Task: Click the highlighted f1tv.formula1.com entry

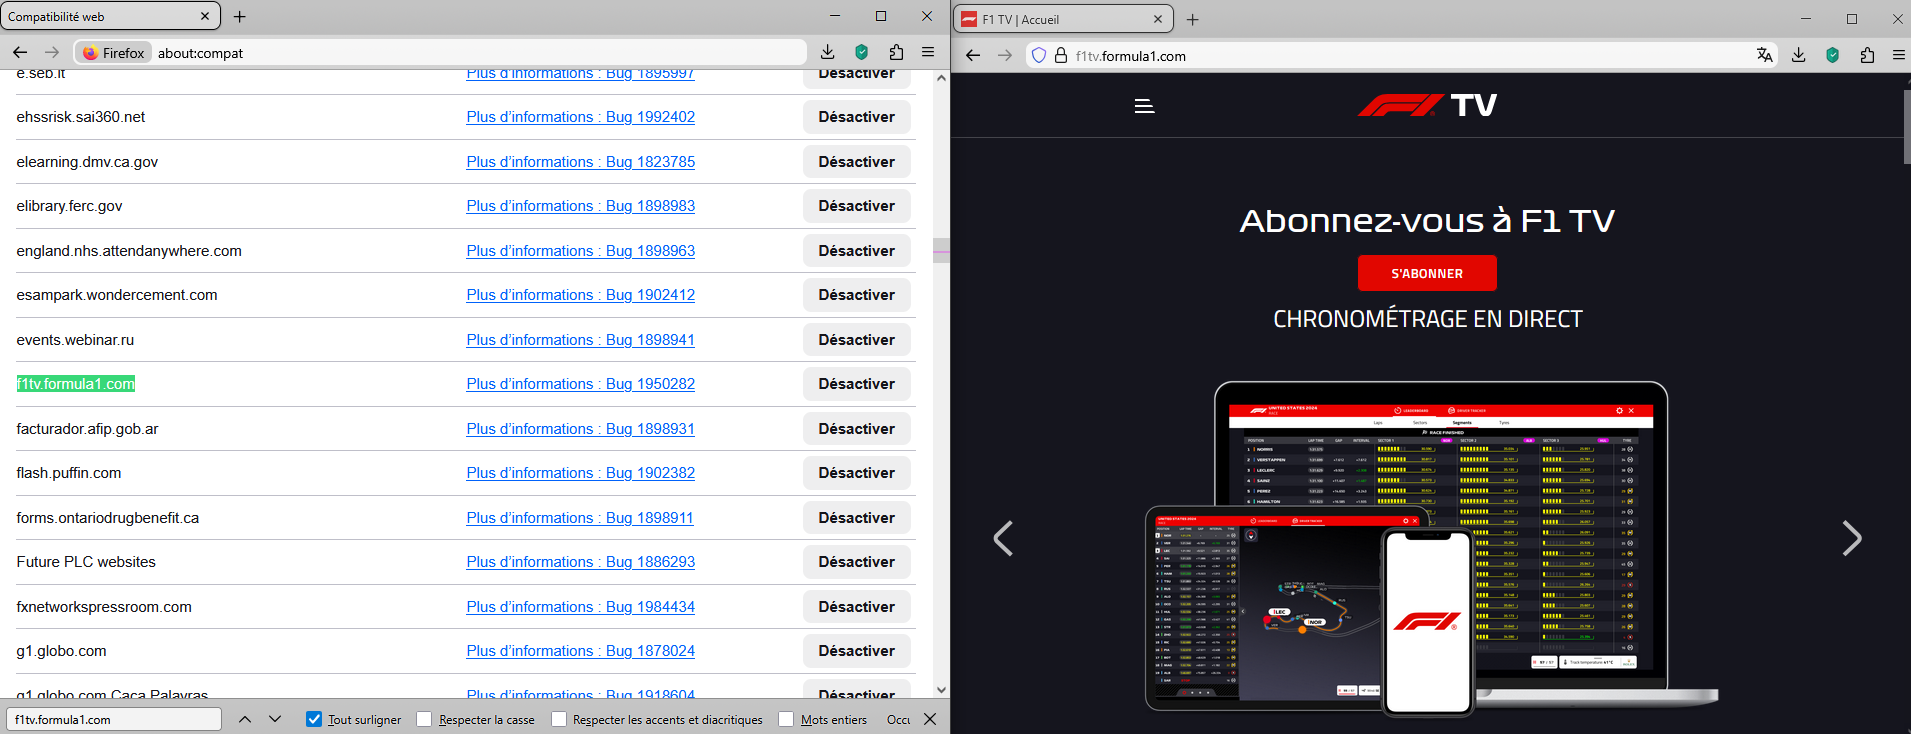Action: click(x=76, y=384)
